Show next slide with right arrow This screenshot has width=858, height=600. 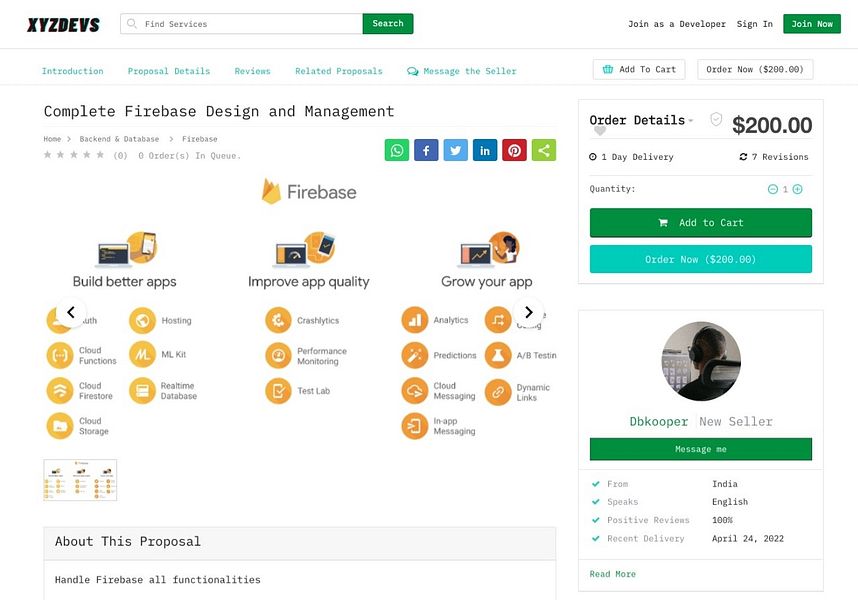pos(529,312)
